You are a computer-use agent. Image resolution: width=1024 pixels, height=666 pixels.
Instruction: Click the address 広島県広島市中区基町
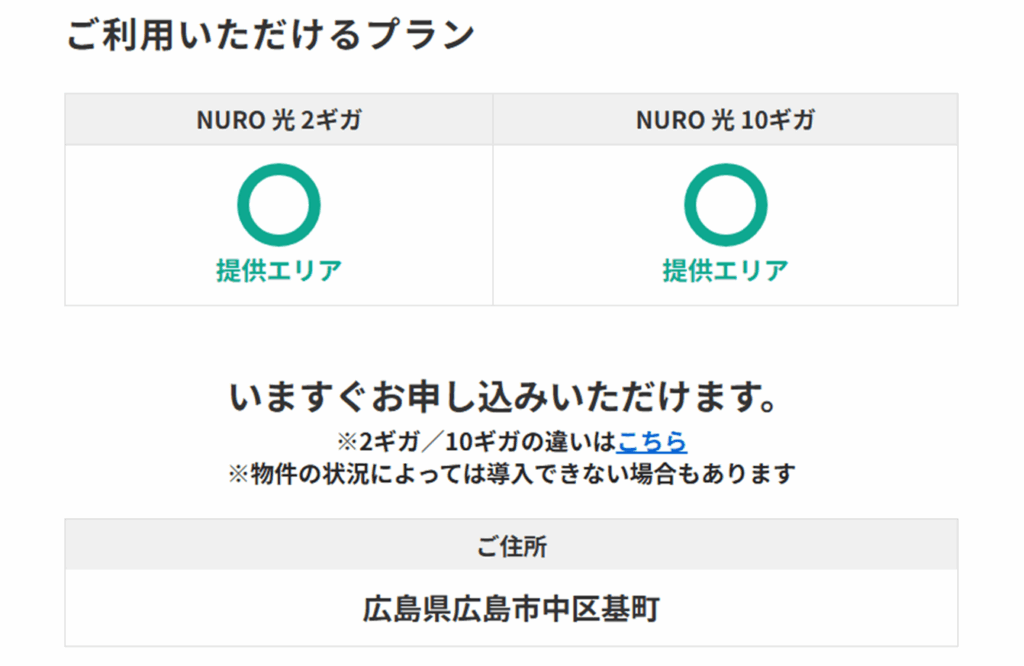tap(511, 608)
